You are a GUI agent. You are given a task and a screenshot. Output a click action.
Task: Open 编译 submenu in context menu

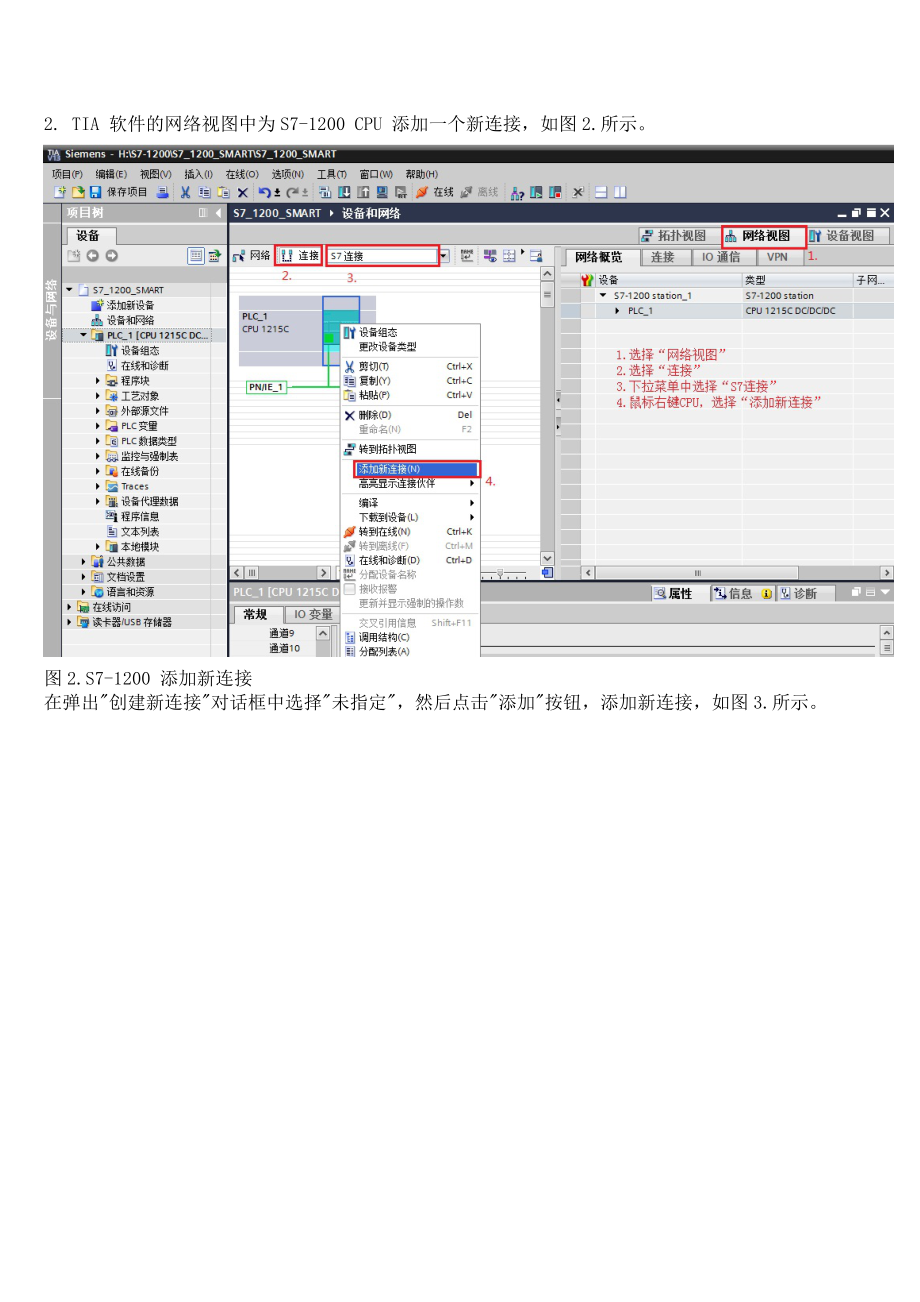coord(410,503)
